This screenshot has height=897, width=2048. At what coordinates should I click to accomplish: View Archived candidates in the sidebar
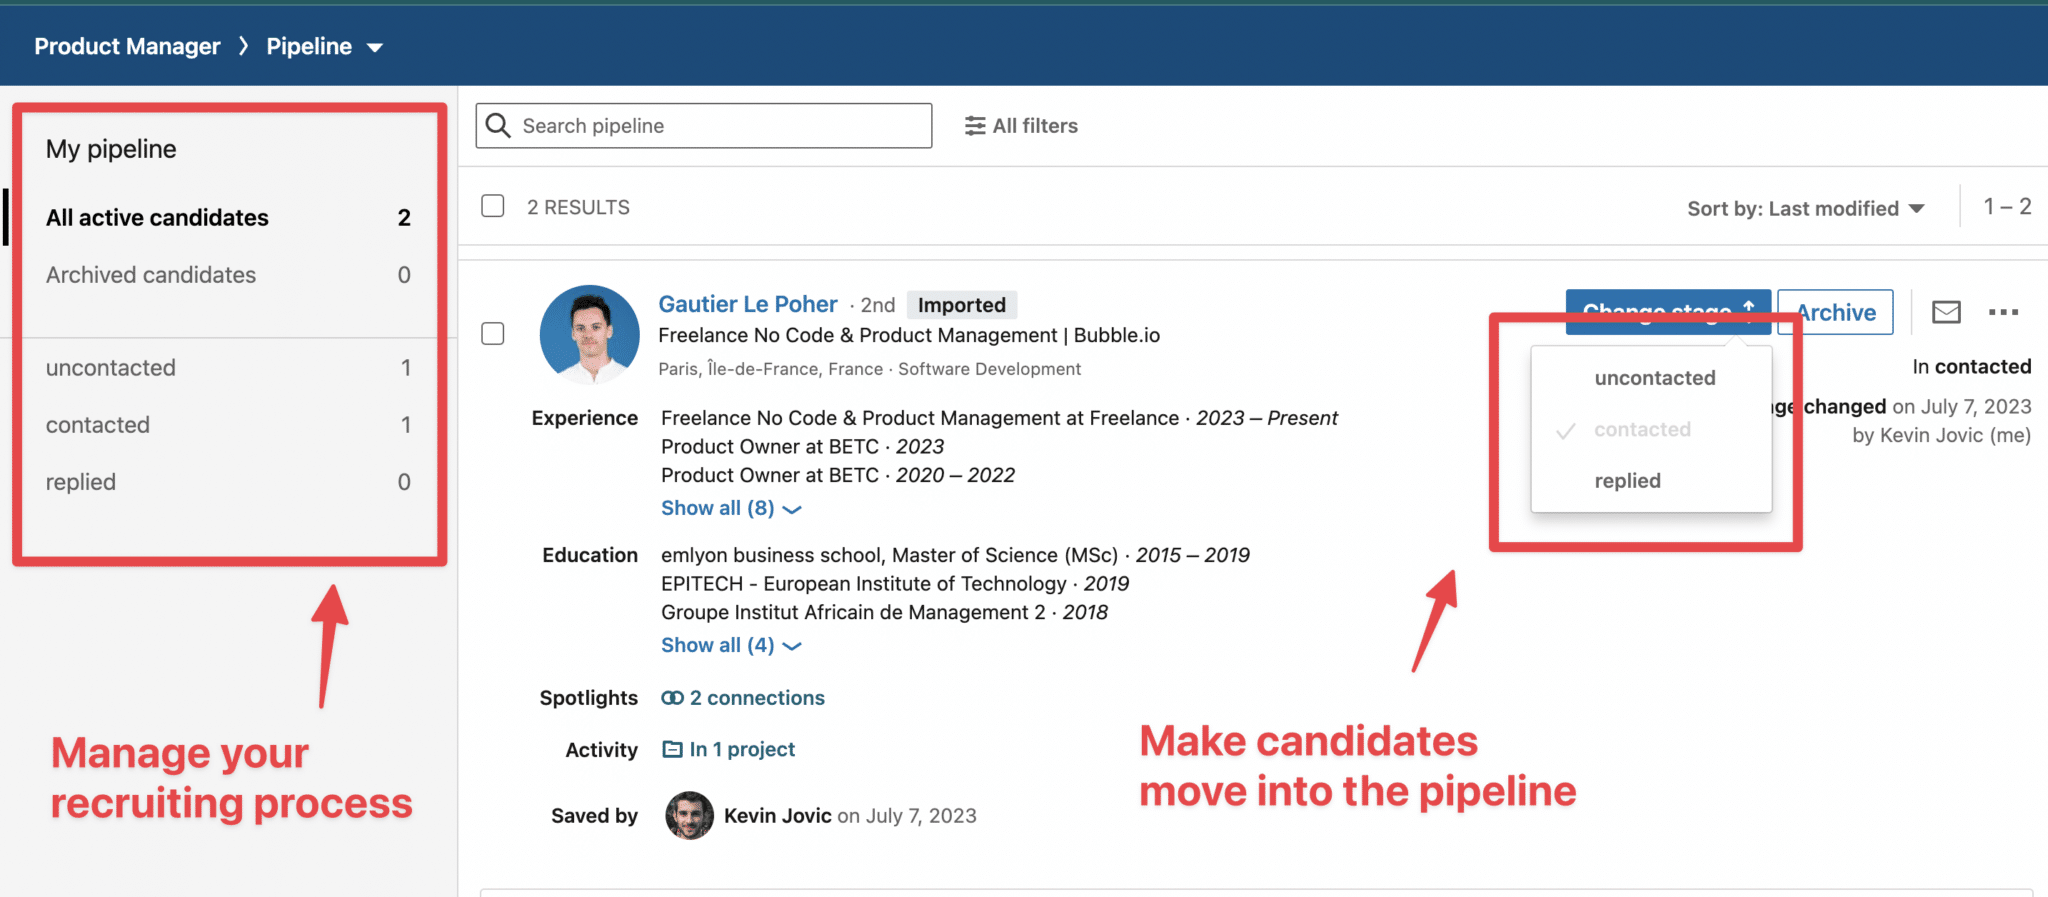click(x=150, y=274)
